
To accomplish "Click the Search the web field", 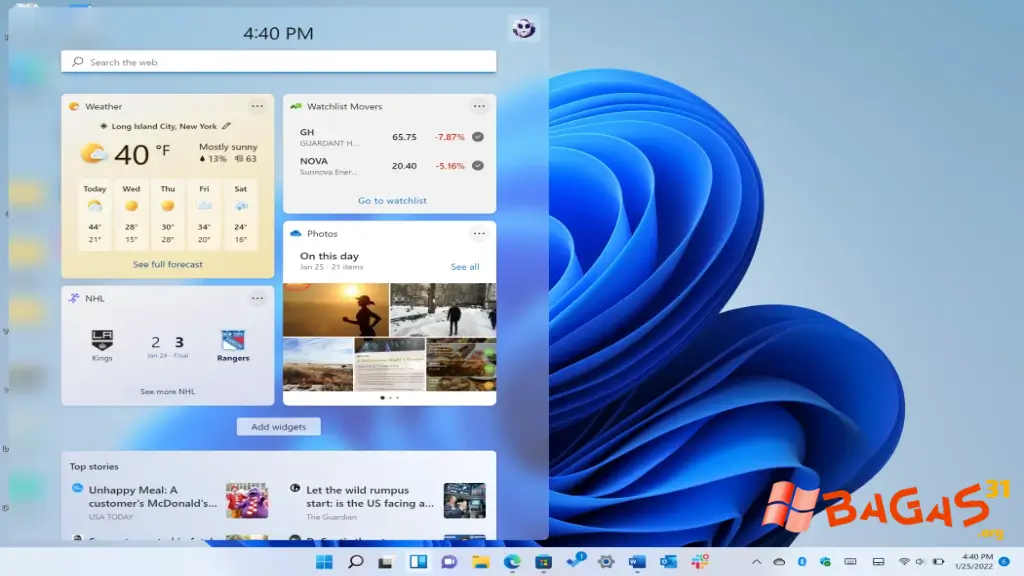I will pyautogui.click(x=279, y=62).
